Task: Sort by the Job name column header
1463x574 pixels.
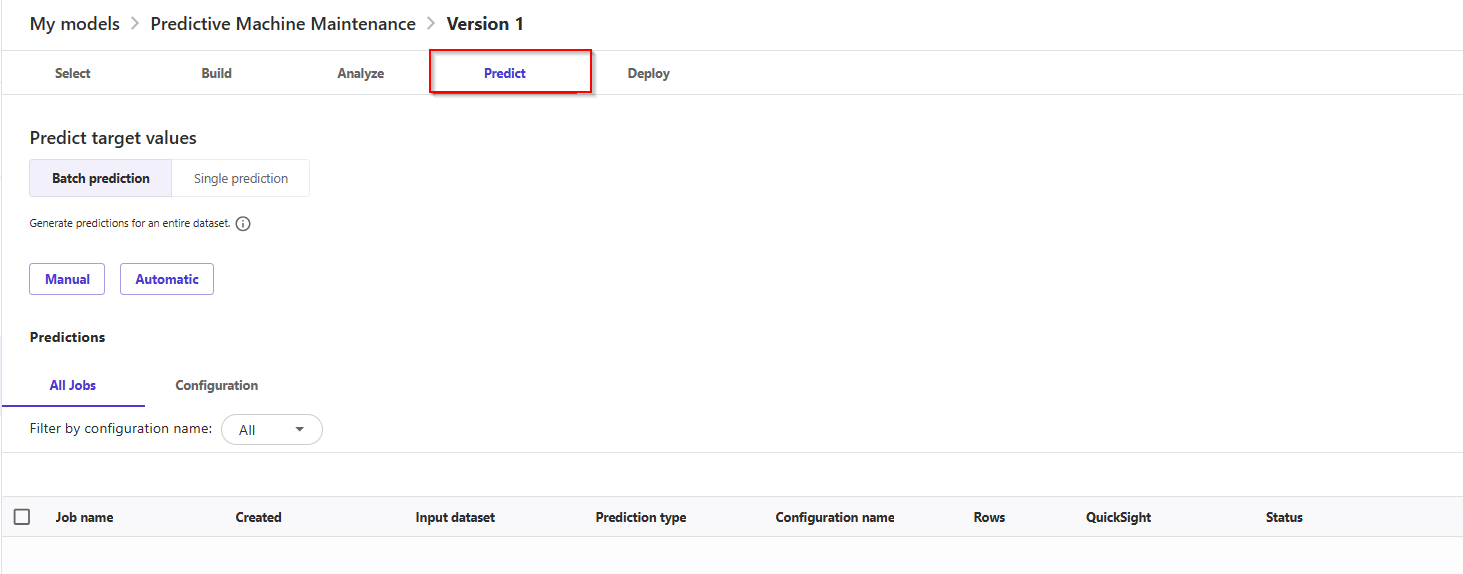Action: click(84, 517)
